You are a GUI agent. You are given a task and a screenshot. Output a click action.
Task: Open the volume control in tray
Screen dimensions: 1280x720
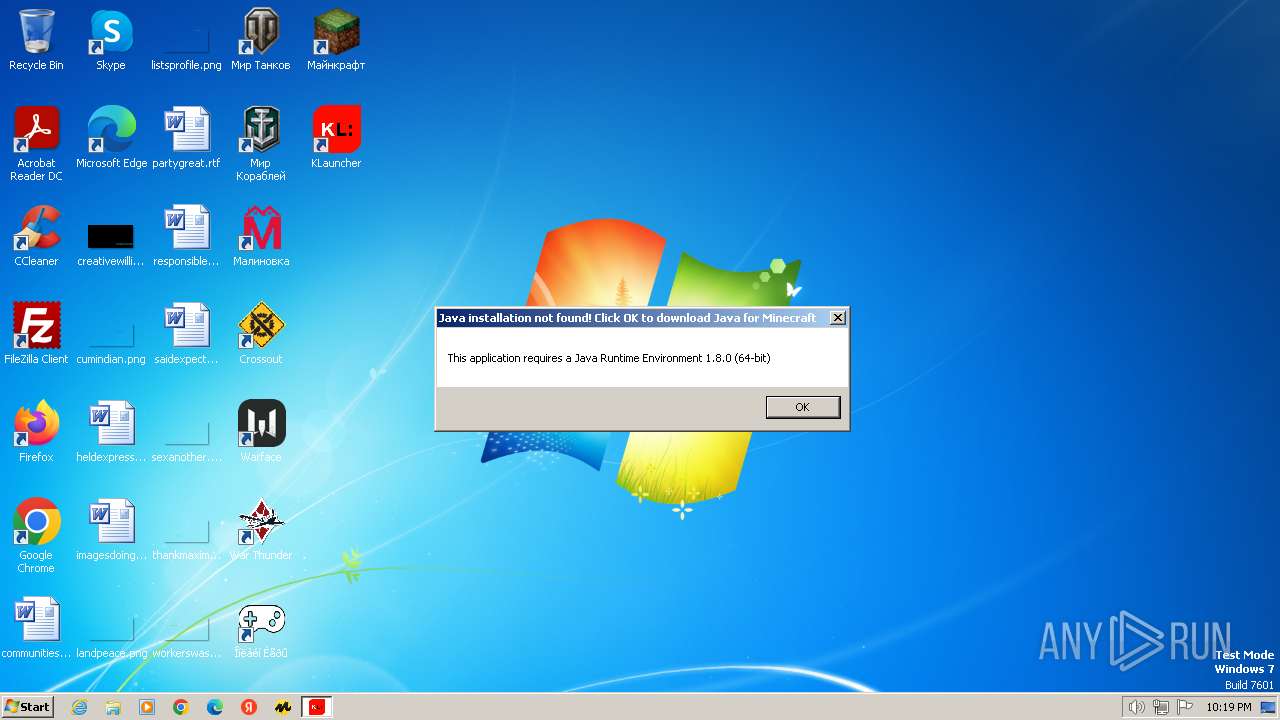(1136, 707)
